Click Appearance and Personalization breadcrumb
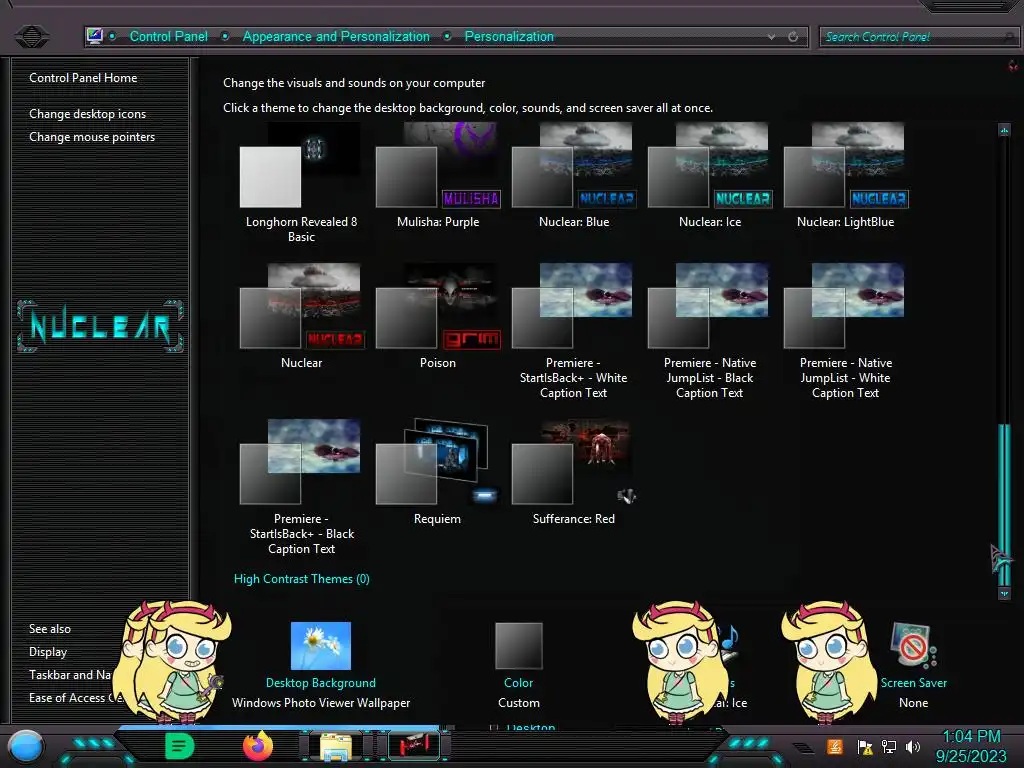 (336, 37)
